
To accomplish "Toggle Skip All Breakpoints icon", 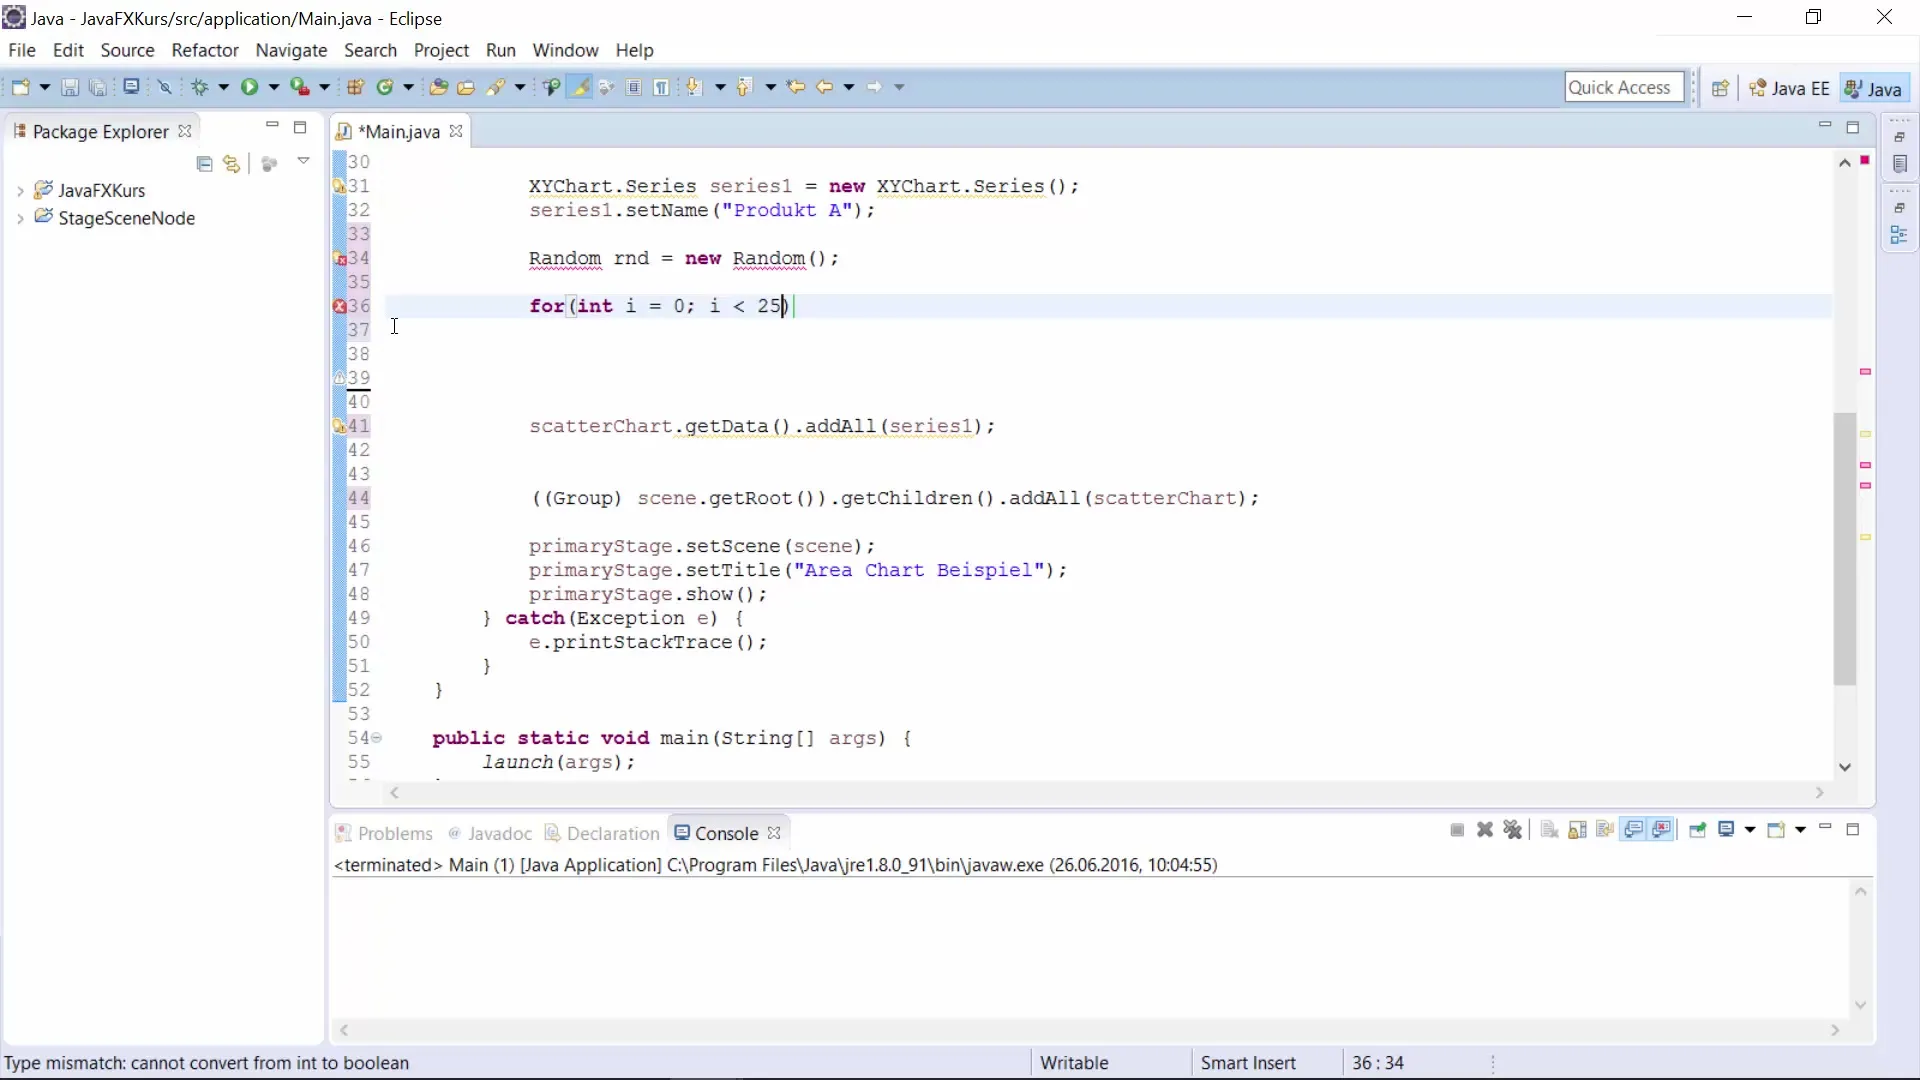I will (165, 87).
